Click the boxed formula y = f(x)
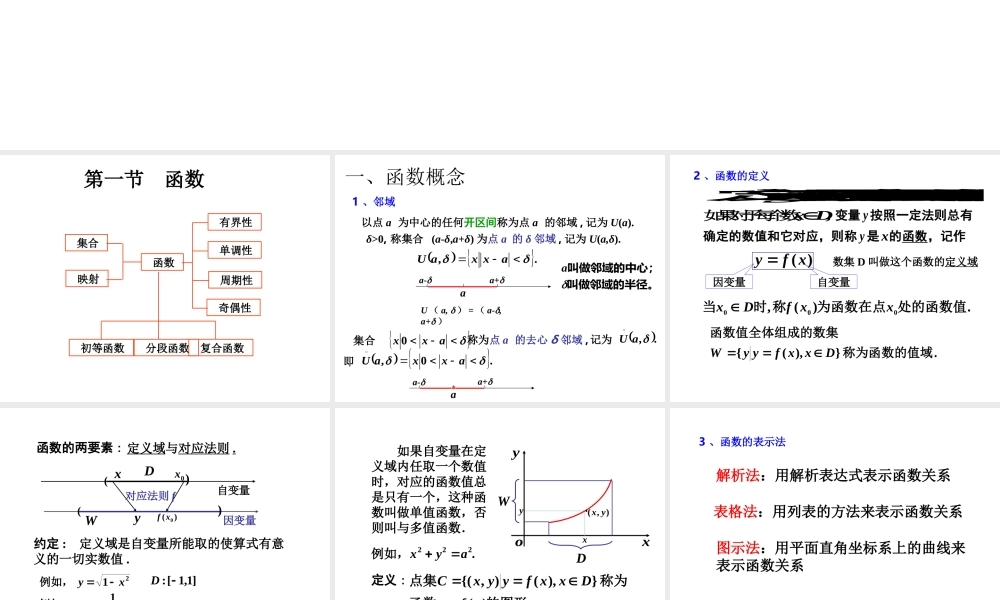The width and height of the screenshot is (1000, 600). coord(783,260)
